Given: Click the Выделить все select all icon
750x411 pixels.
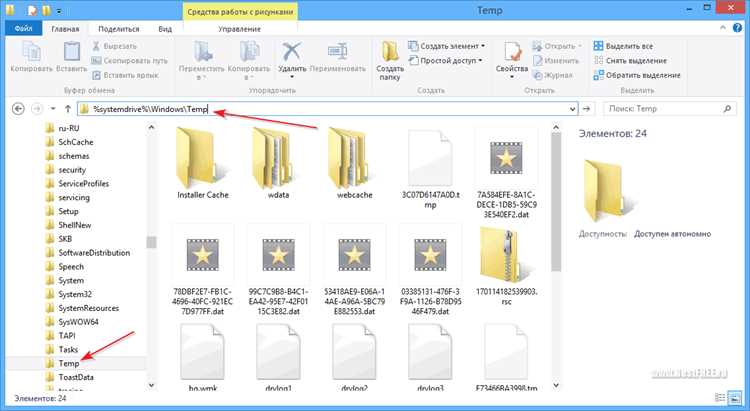Looking at the screenshot, I should pyautogui.click(x=598, y=46).
